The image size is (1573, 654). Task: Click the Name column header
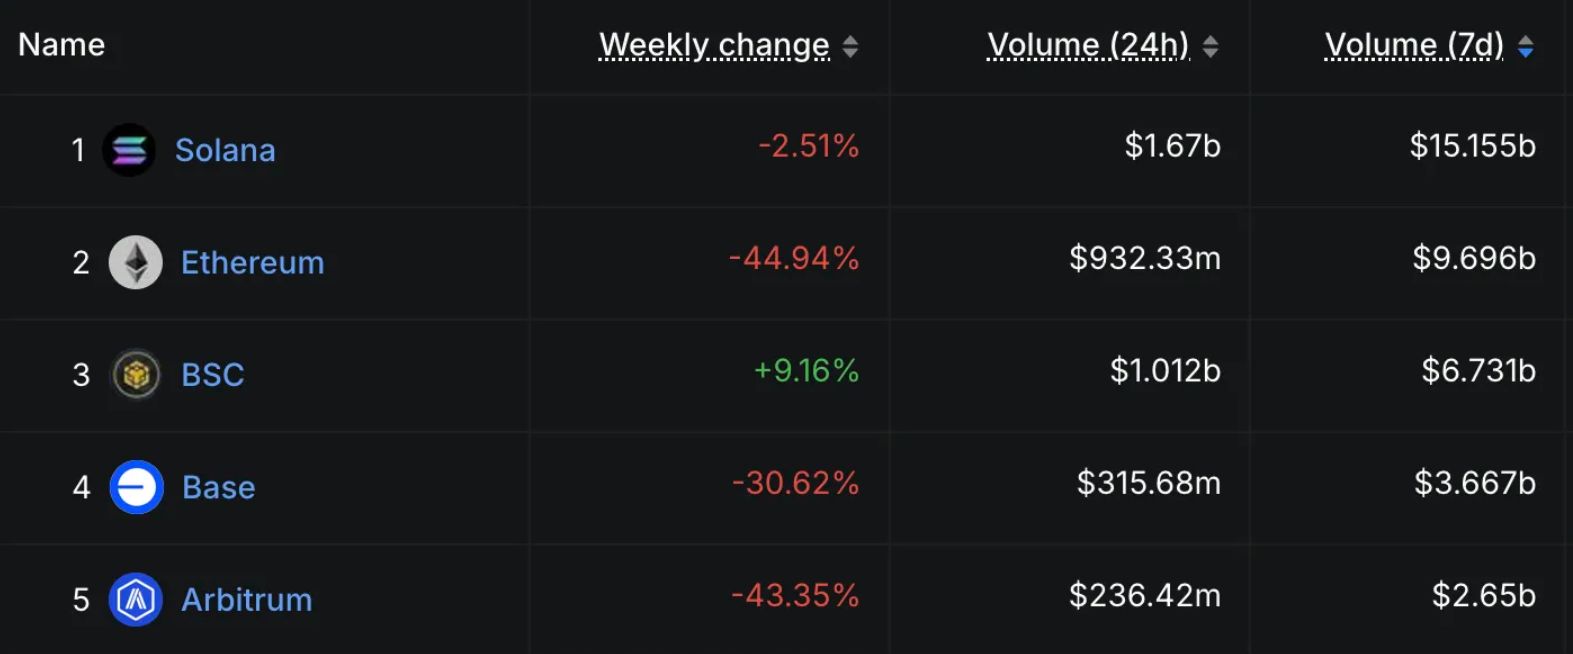(x=61, y=45)
